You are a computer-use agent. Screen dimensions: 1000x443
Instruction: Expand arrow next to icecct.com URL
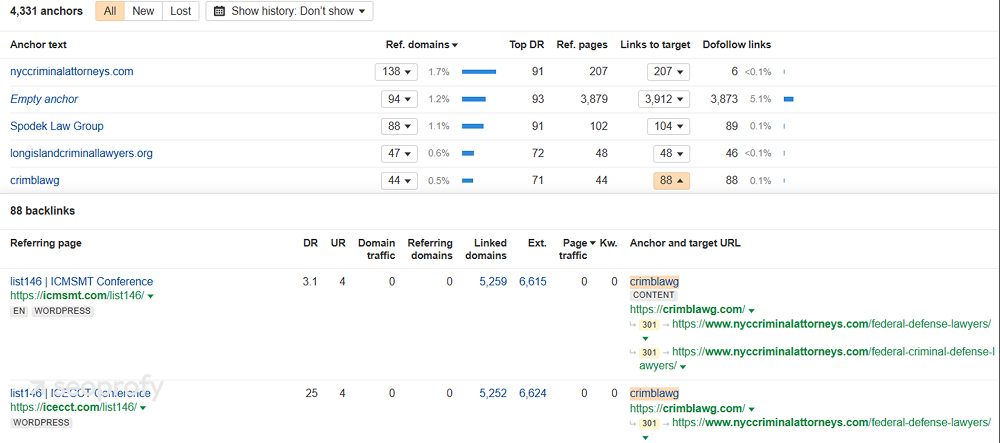[143, 408]
